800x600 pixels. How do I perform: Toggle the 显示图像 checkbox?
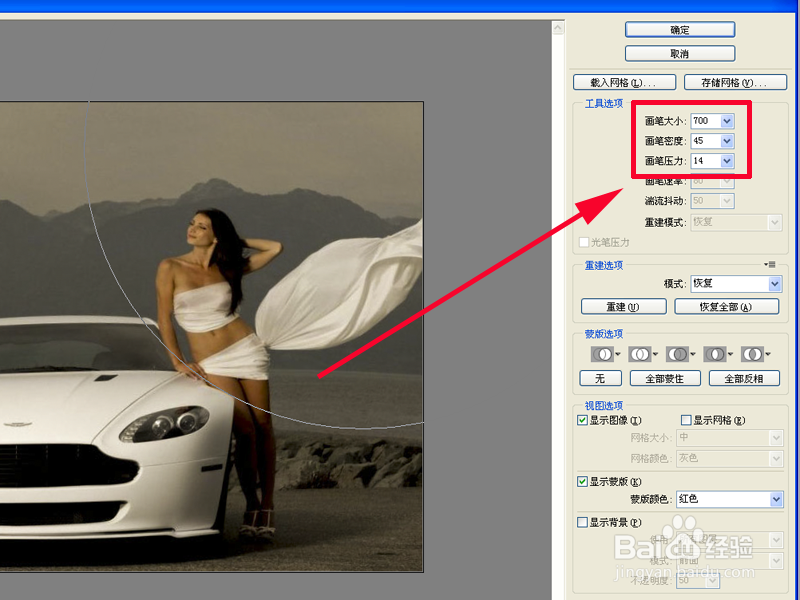[582, 420]
